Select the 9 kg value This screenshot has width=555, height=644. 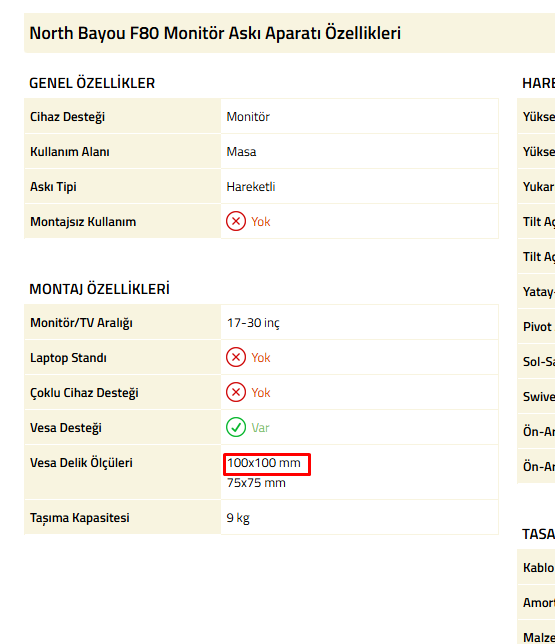point(238,518)
